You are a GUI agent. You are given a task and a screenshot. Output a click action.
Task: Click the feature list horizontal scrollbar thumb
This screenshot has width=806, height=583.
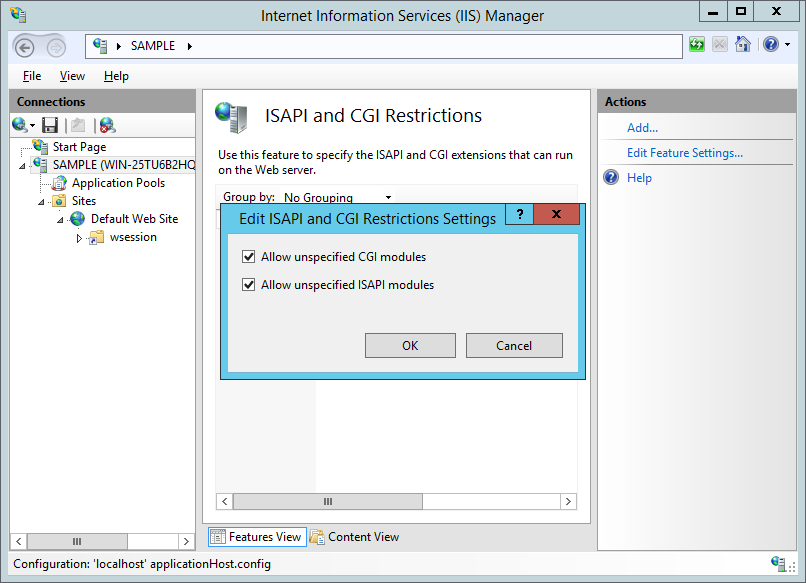tap(327, 501)
